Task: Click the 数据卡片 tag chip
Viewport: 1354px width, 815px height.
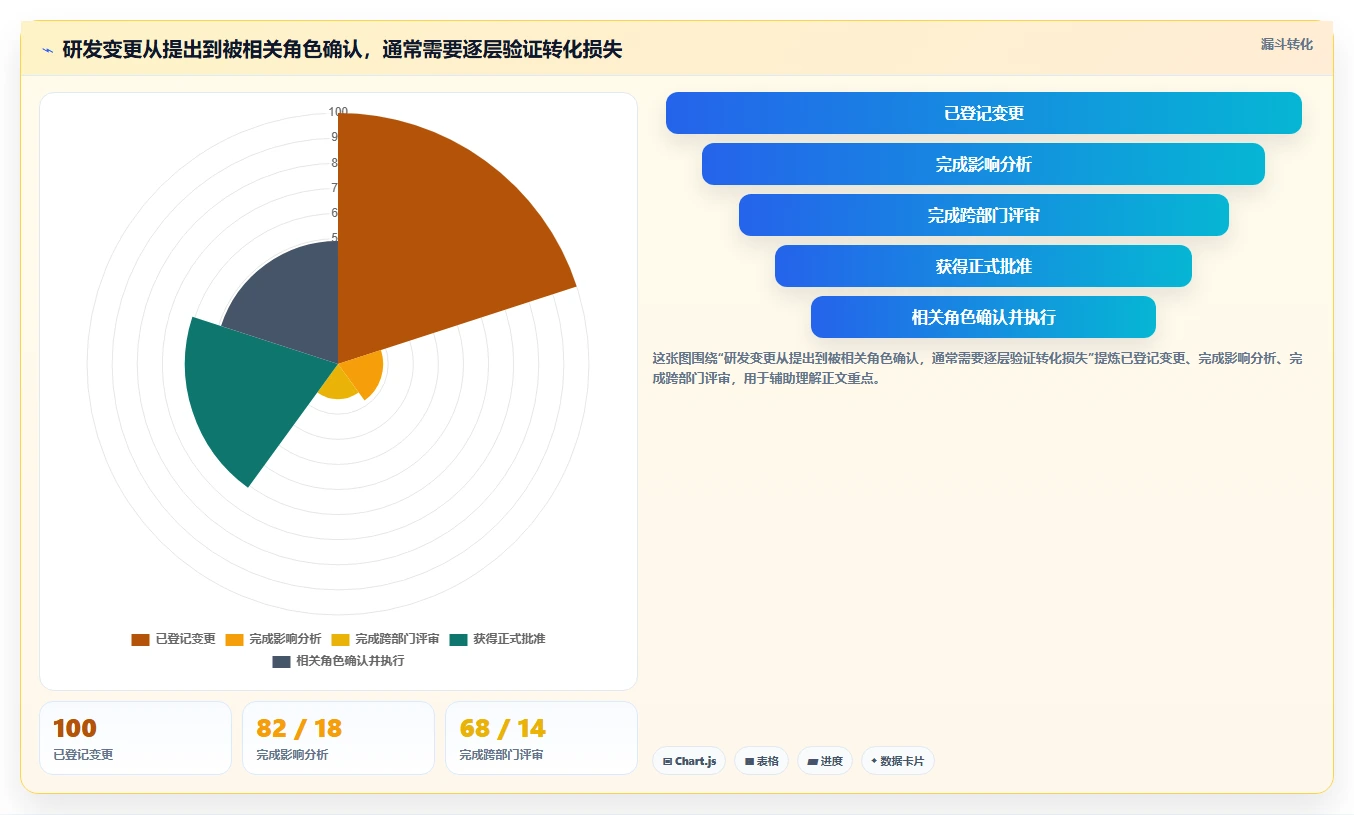Action: pyautogui.click(x=898, y=761)
